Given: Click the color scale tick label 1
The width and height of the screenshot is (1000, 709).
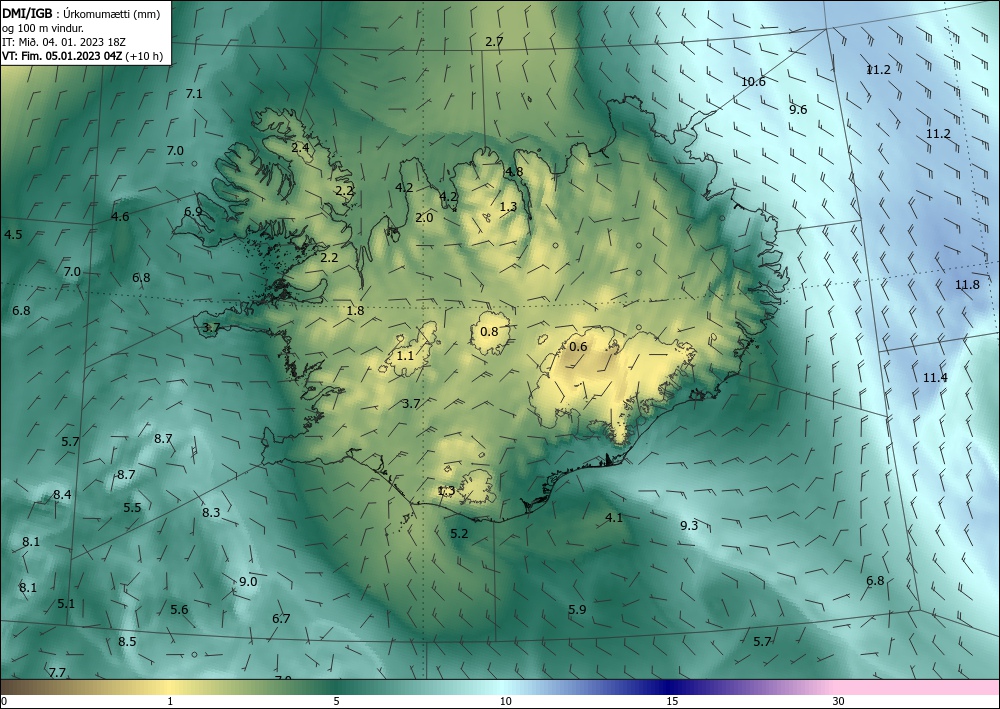Looking at the screenshot, I should click(170, 702).
